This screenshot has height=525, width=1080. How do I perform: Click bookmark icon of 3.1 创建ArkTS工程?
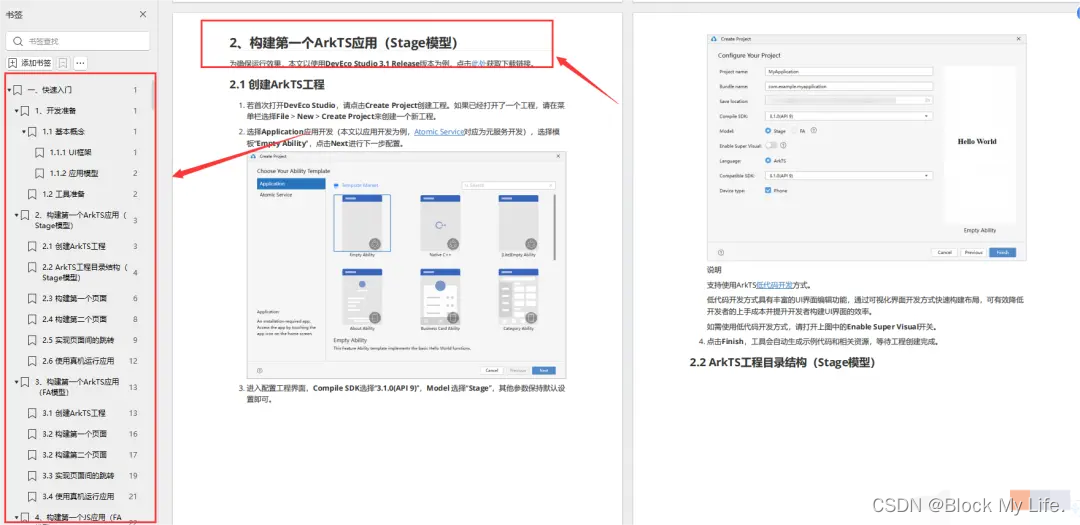point(32,413)
